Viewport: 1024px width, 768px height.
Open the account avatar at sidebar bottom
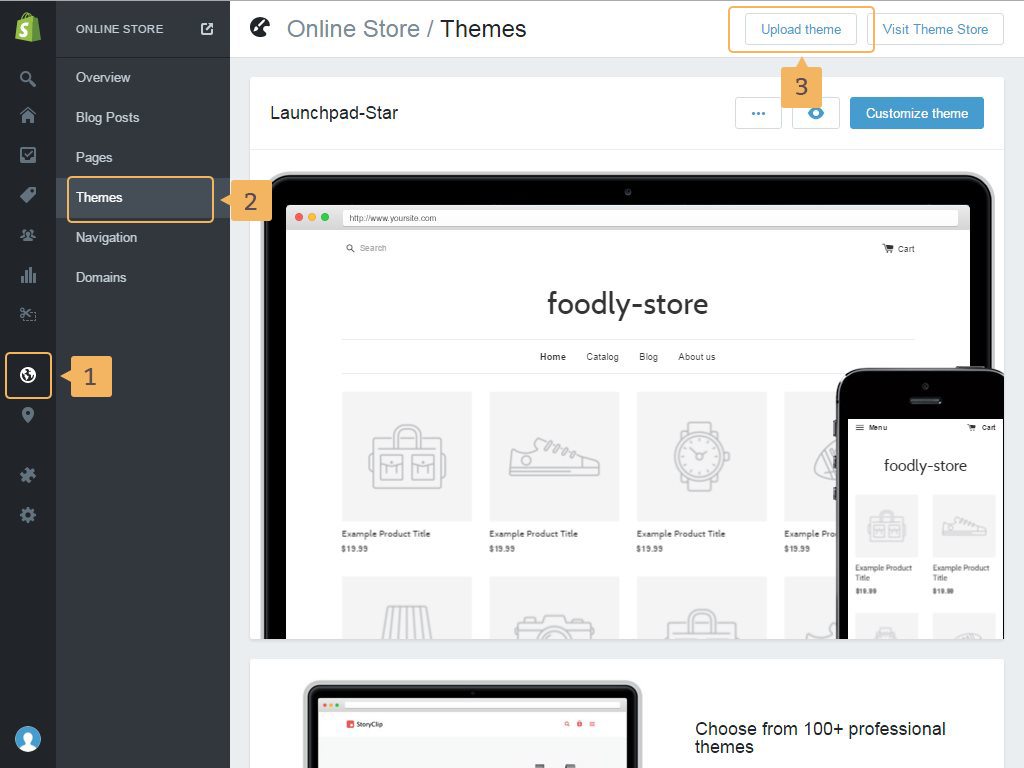28,739
